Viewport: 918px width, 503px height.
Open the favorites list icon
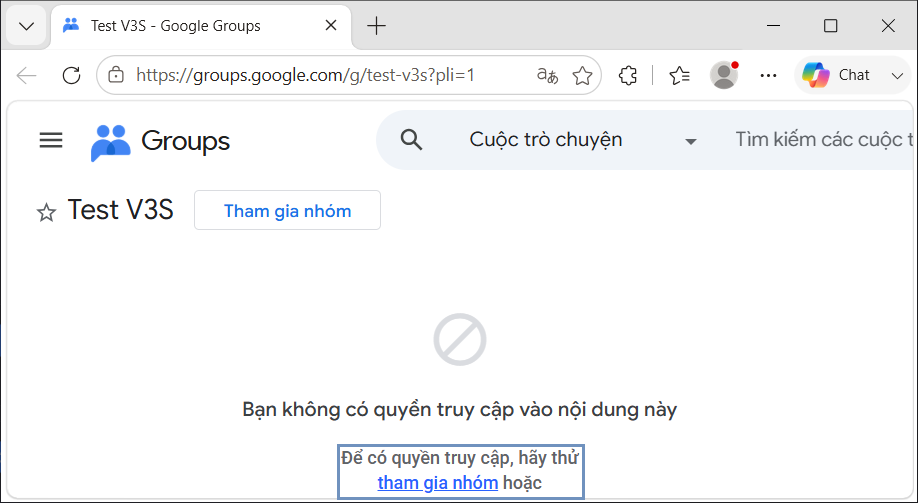tap(679, 75)
